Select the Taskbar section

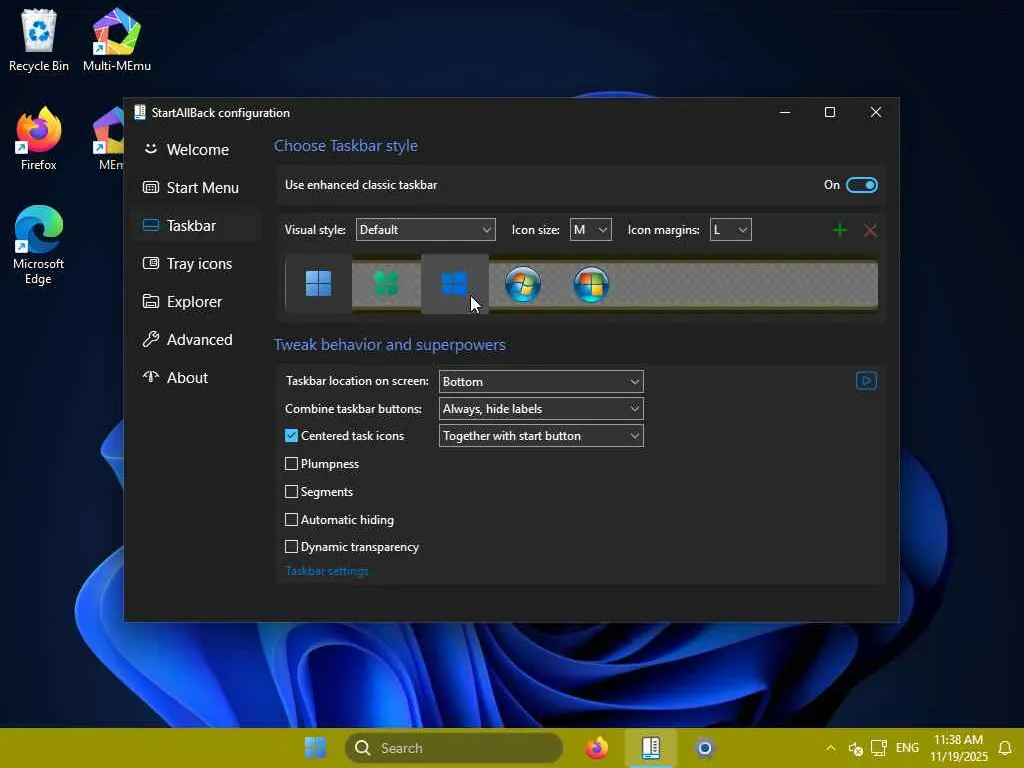click(197, 225)
